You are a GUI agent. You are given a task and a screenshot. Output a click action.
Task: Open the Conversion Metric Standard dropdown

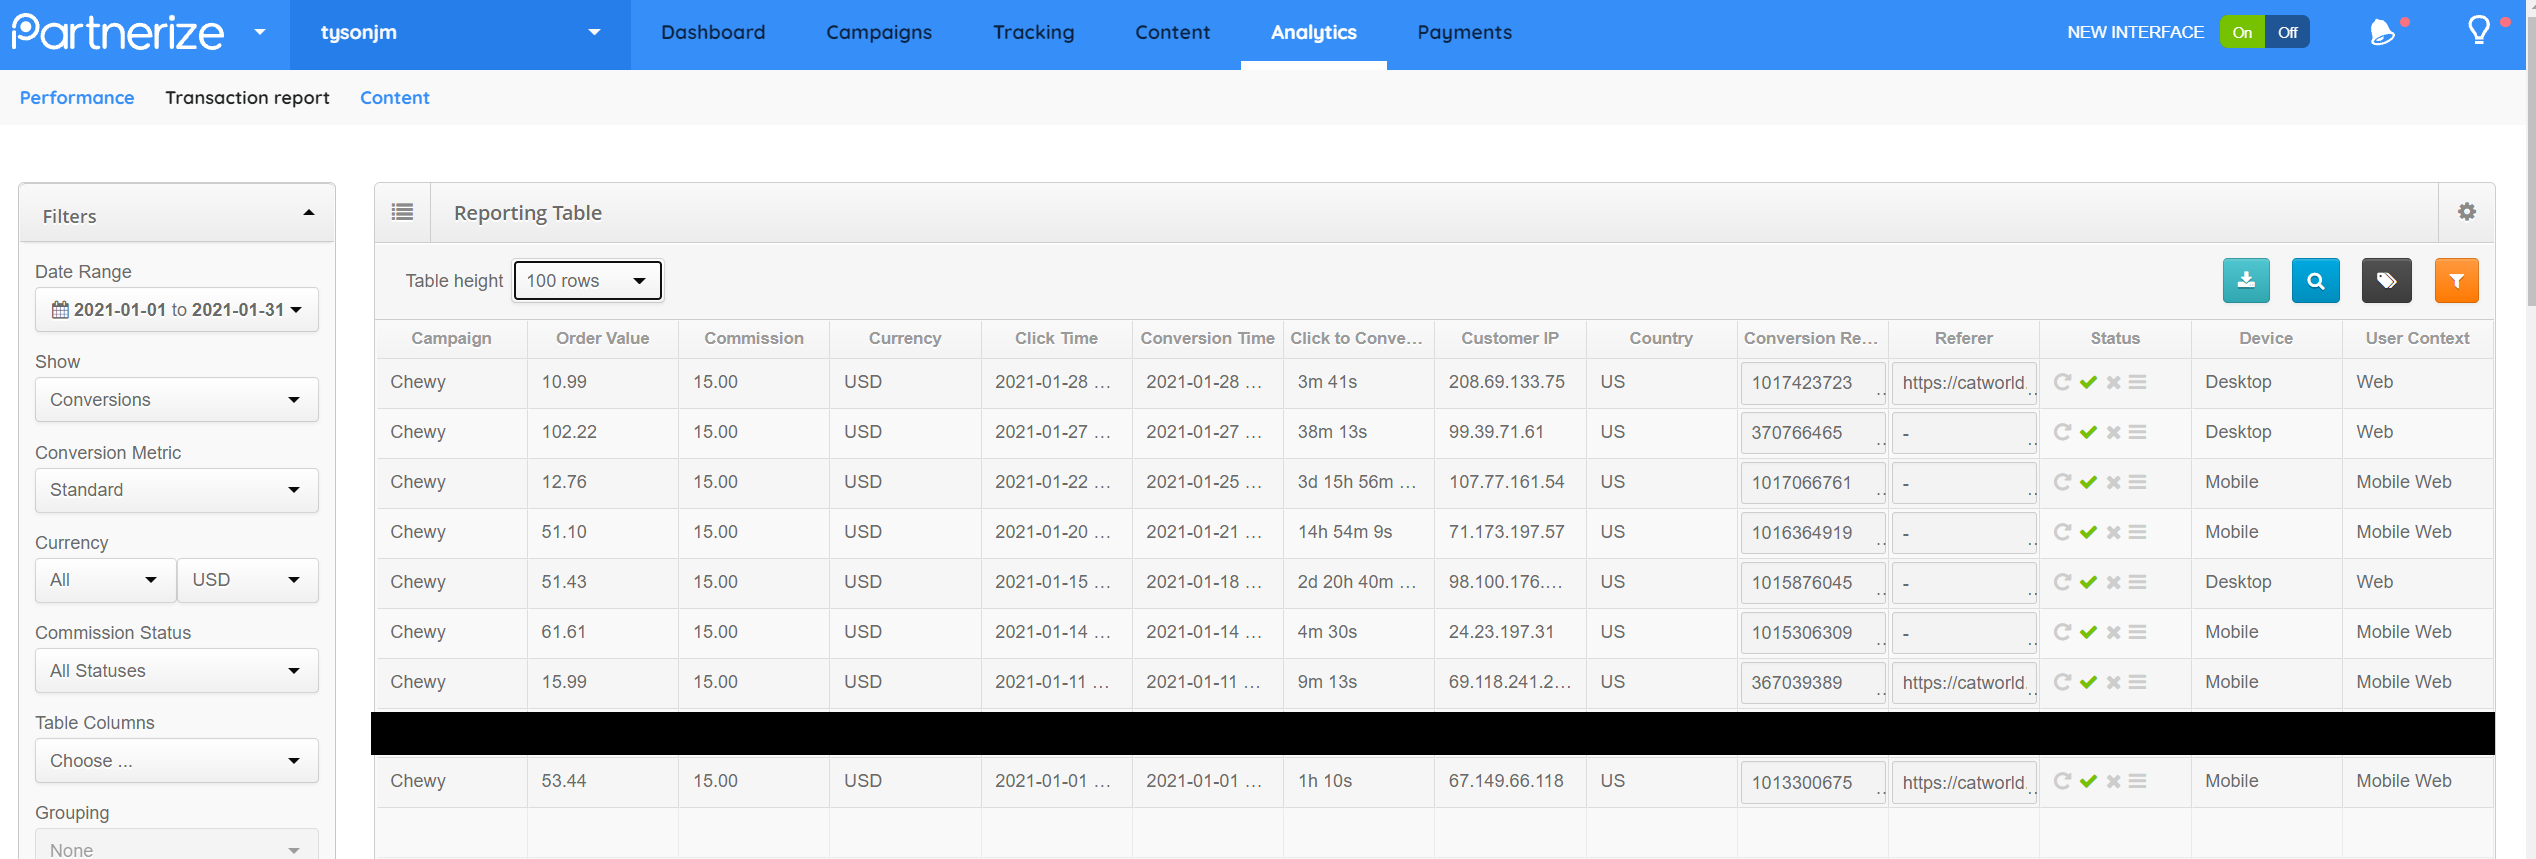(177, 490)
